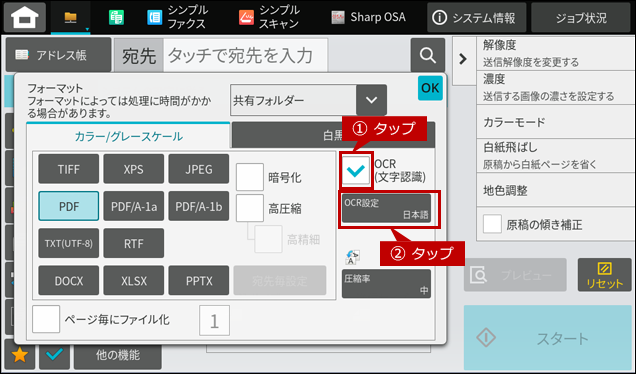Expand the side action panel chevron
Image resolution: width=636 pixels, height=374 pixels.
[463, 59]
